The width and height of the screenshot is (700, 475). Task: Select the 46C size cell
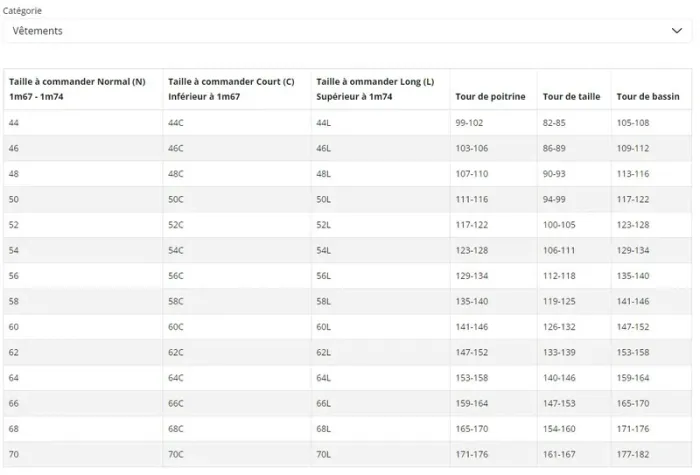(175, 148)
